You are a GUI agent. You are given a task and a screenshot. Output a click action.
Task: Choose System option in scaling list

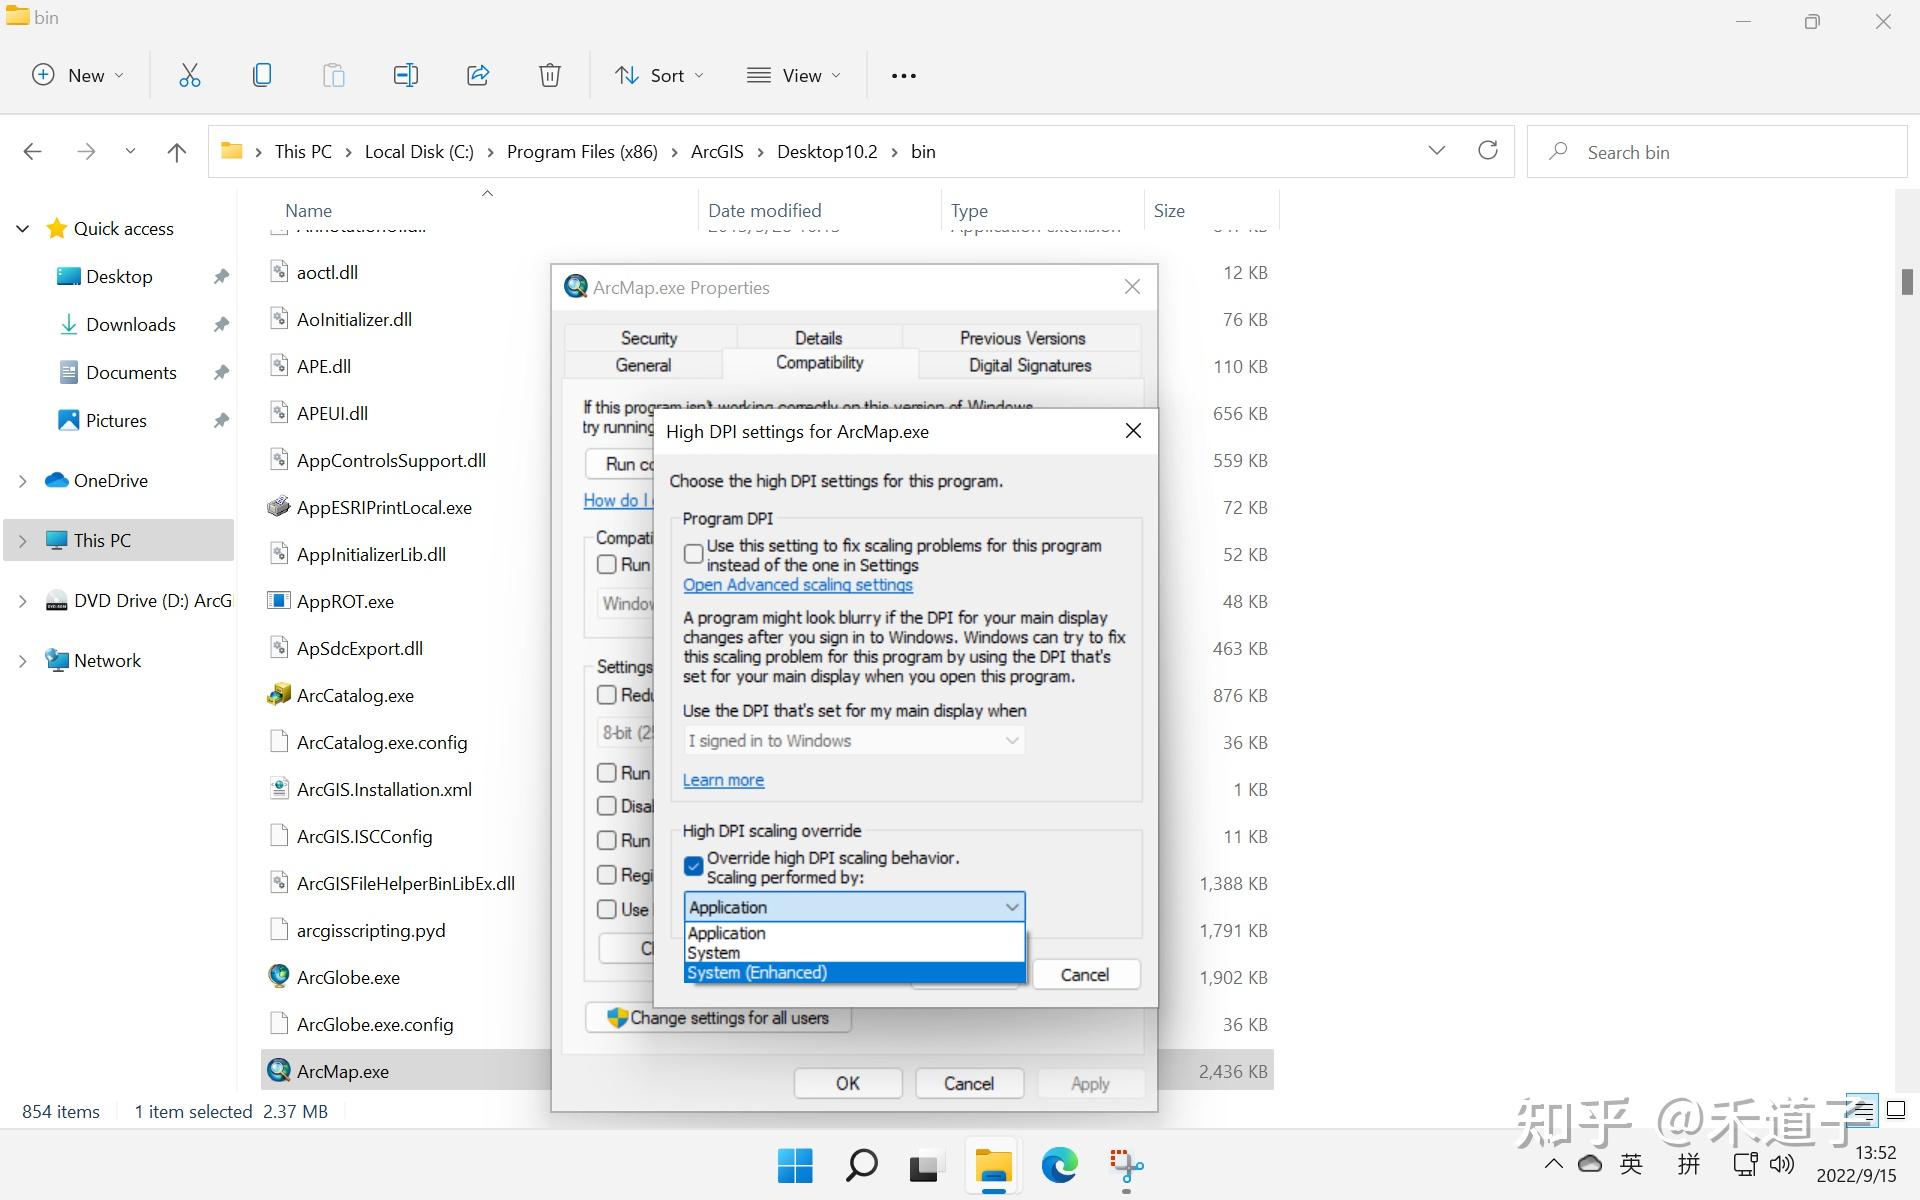coord(854,953)
